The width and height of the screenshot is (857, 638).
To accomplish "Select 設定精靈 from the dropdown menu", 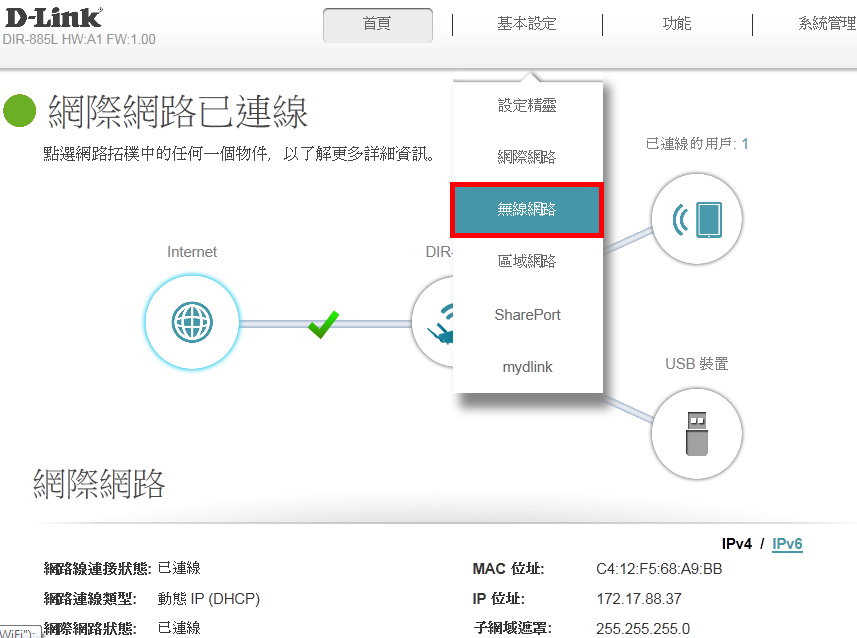I will pyautogui.click(x=527, y=105).
